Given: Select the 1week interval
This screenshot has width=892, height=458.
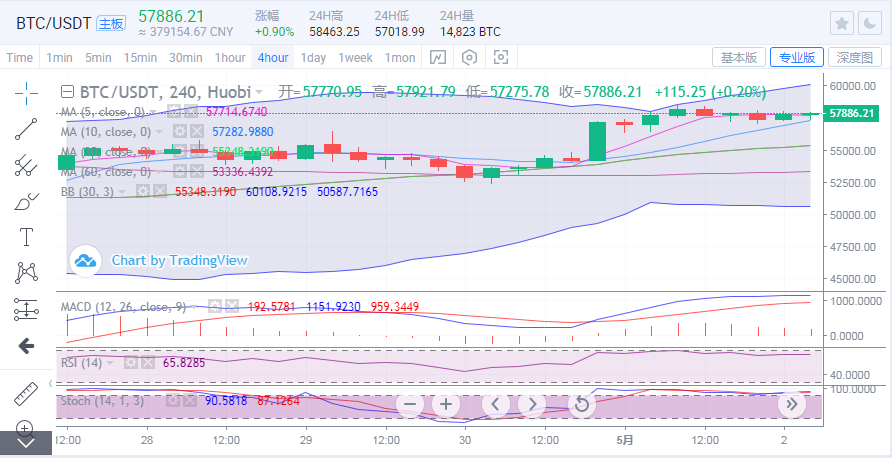Looking at the screenshot, I should (x=355, y=57).
